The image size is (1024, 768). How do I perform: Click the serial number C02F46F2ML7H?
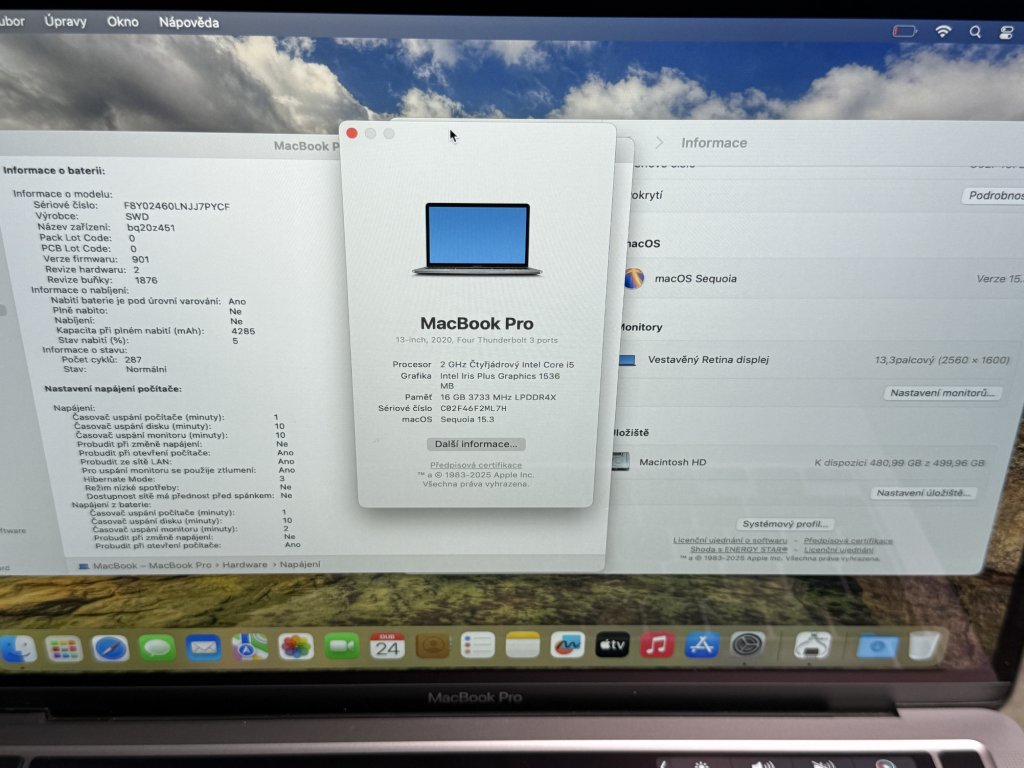tap(473, 408)
